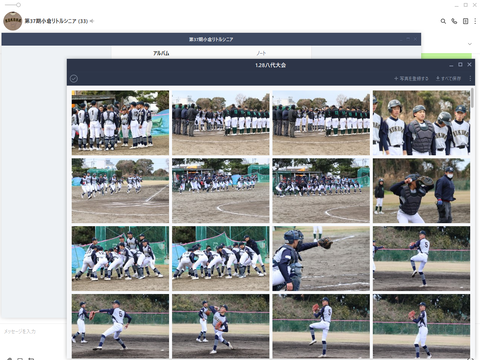Search messages in the chat window
This screenshot has width=480, height=360.
[x=443, y=21]
